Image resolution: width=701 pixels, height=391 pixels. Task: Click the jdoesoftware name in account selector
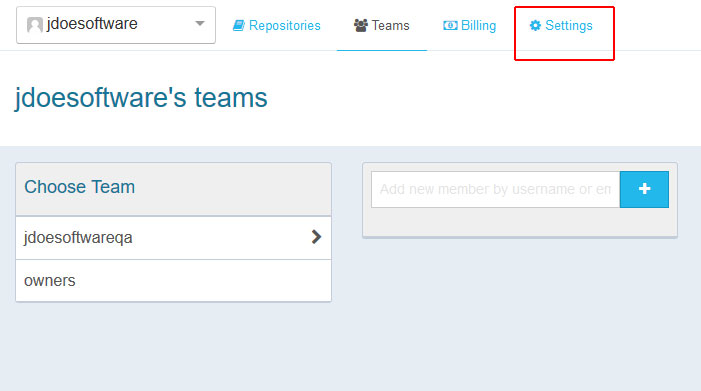92,24
